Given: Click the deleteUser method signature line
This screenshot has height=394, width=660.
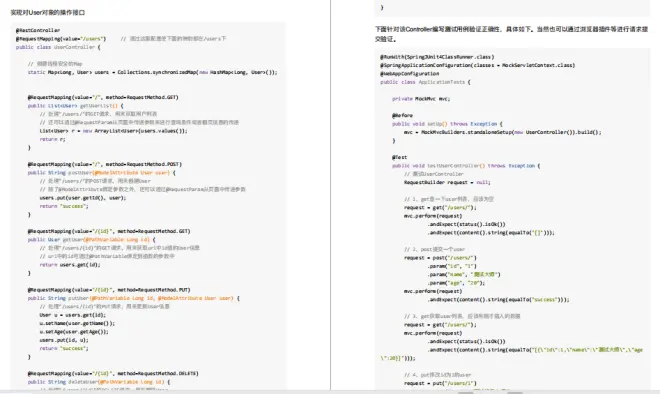Looking at the screenshot, I should [x=99, y=382].
